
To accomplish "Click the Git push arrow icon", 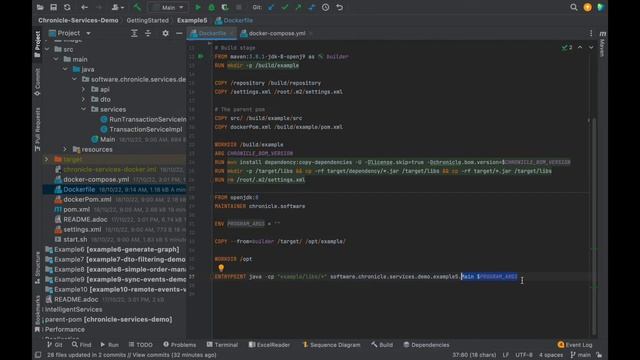I will pyautogui.click(x=298, y=7).
